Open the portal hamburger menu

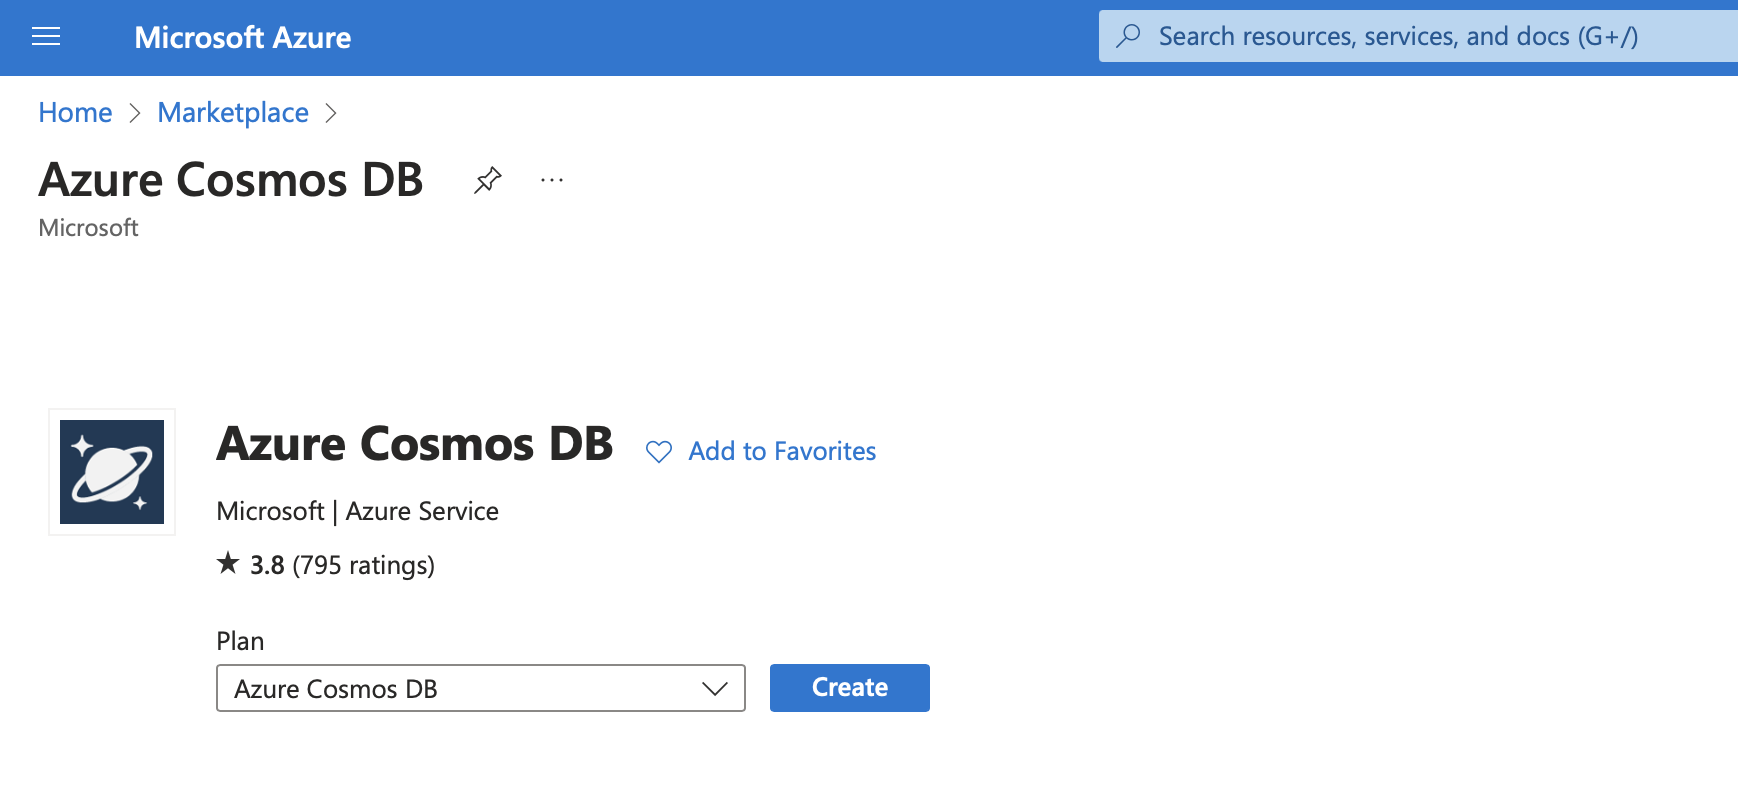[x=46, y=37]
